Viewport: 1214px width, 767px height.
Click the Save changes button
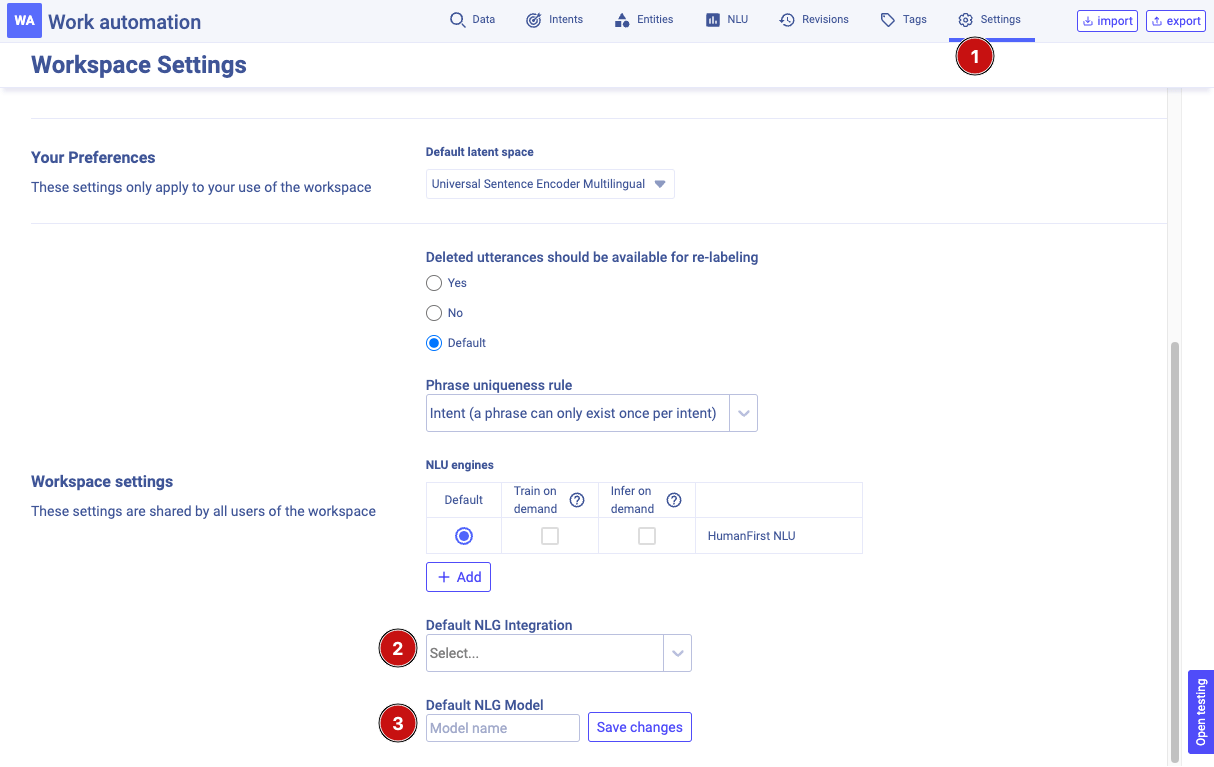coord(639,727)
